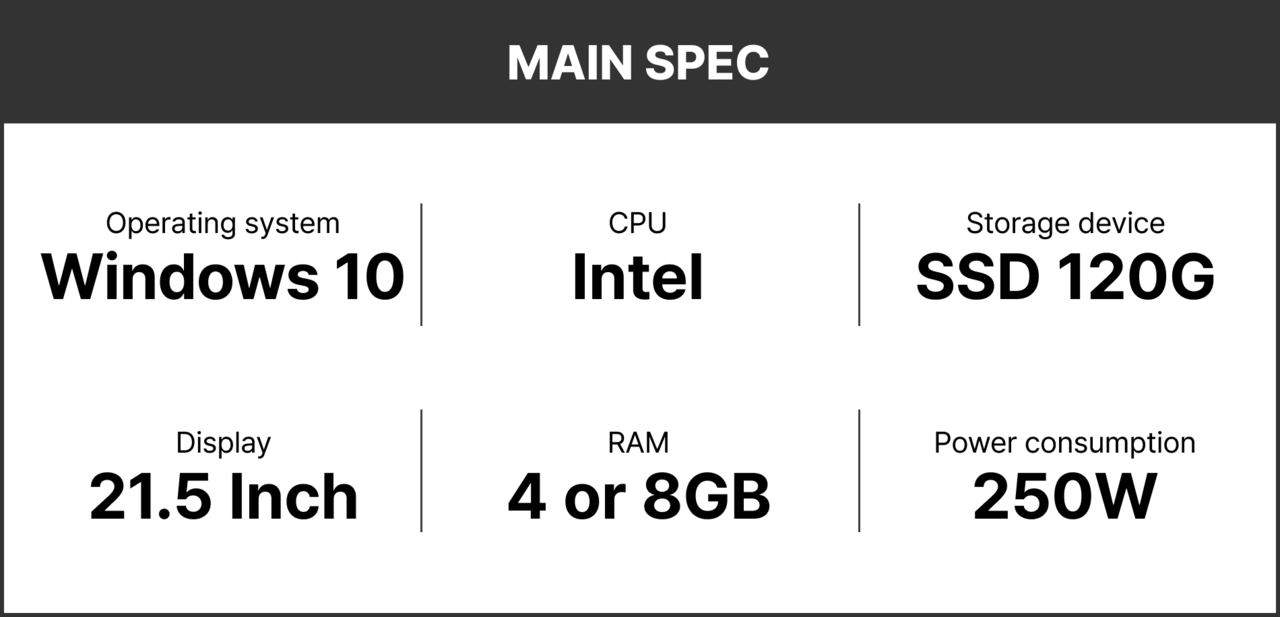
Task: Click the word SPEC in the header
Action: pos(706,63)
